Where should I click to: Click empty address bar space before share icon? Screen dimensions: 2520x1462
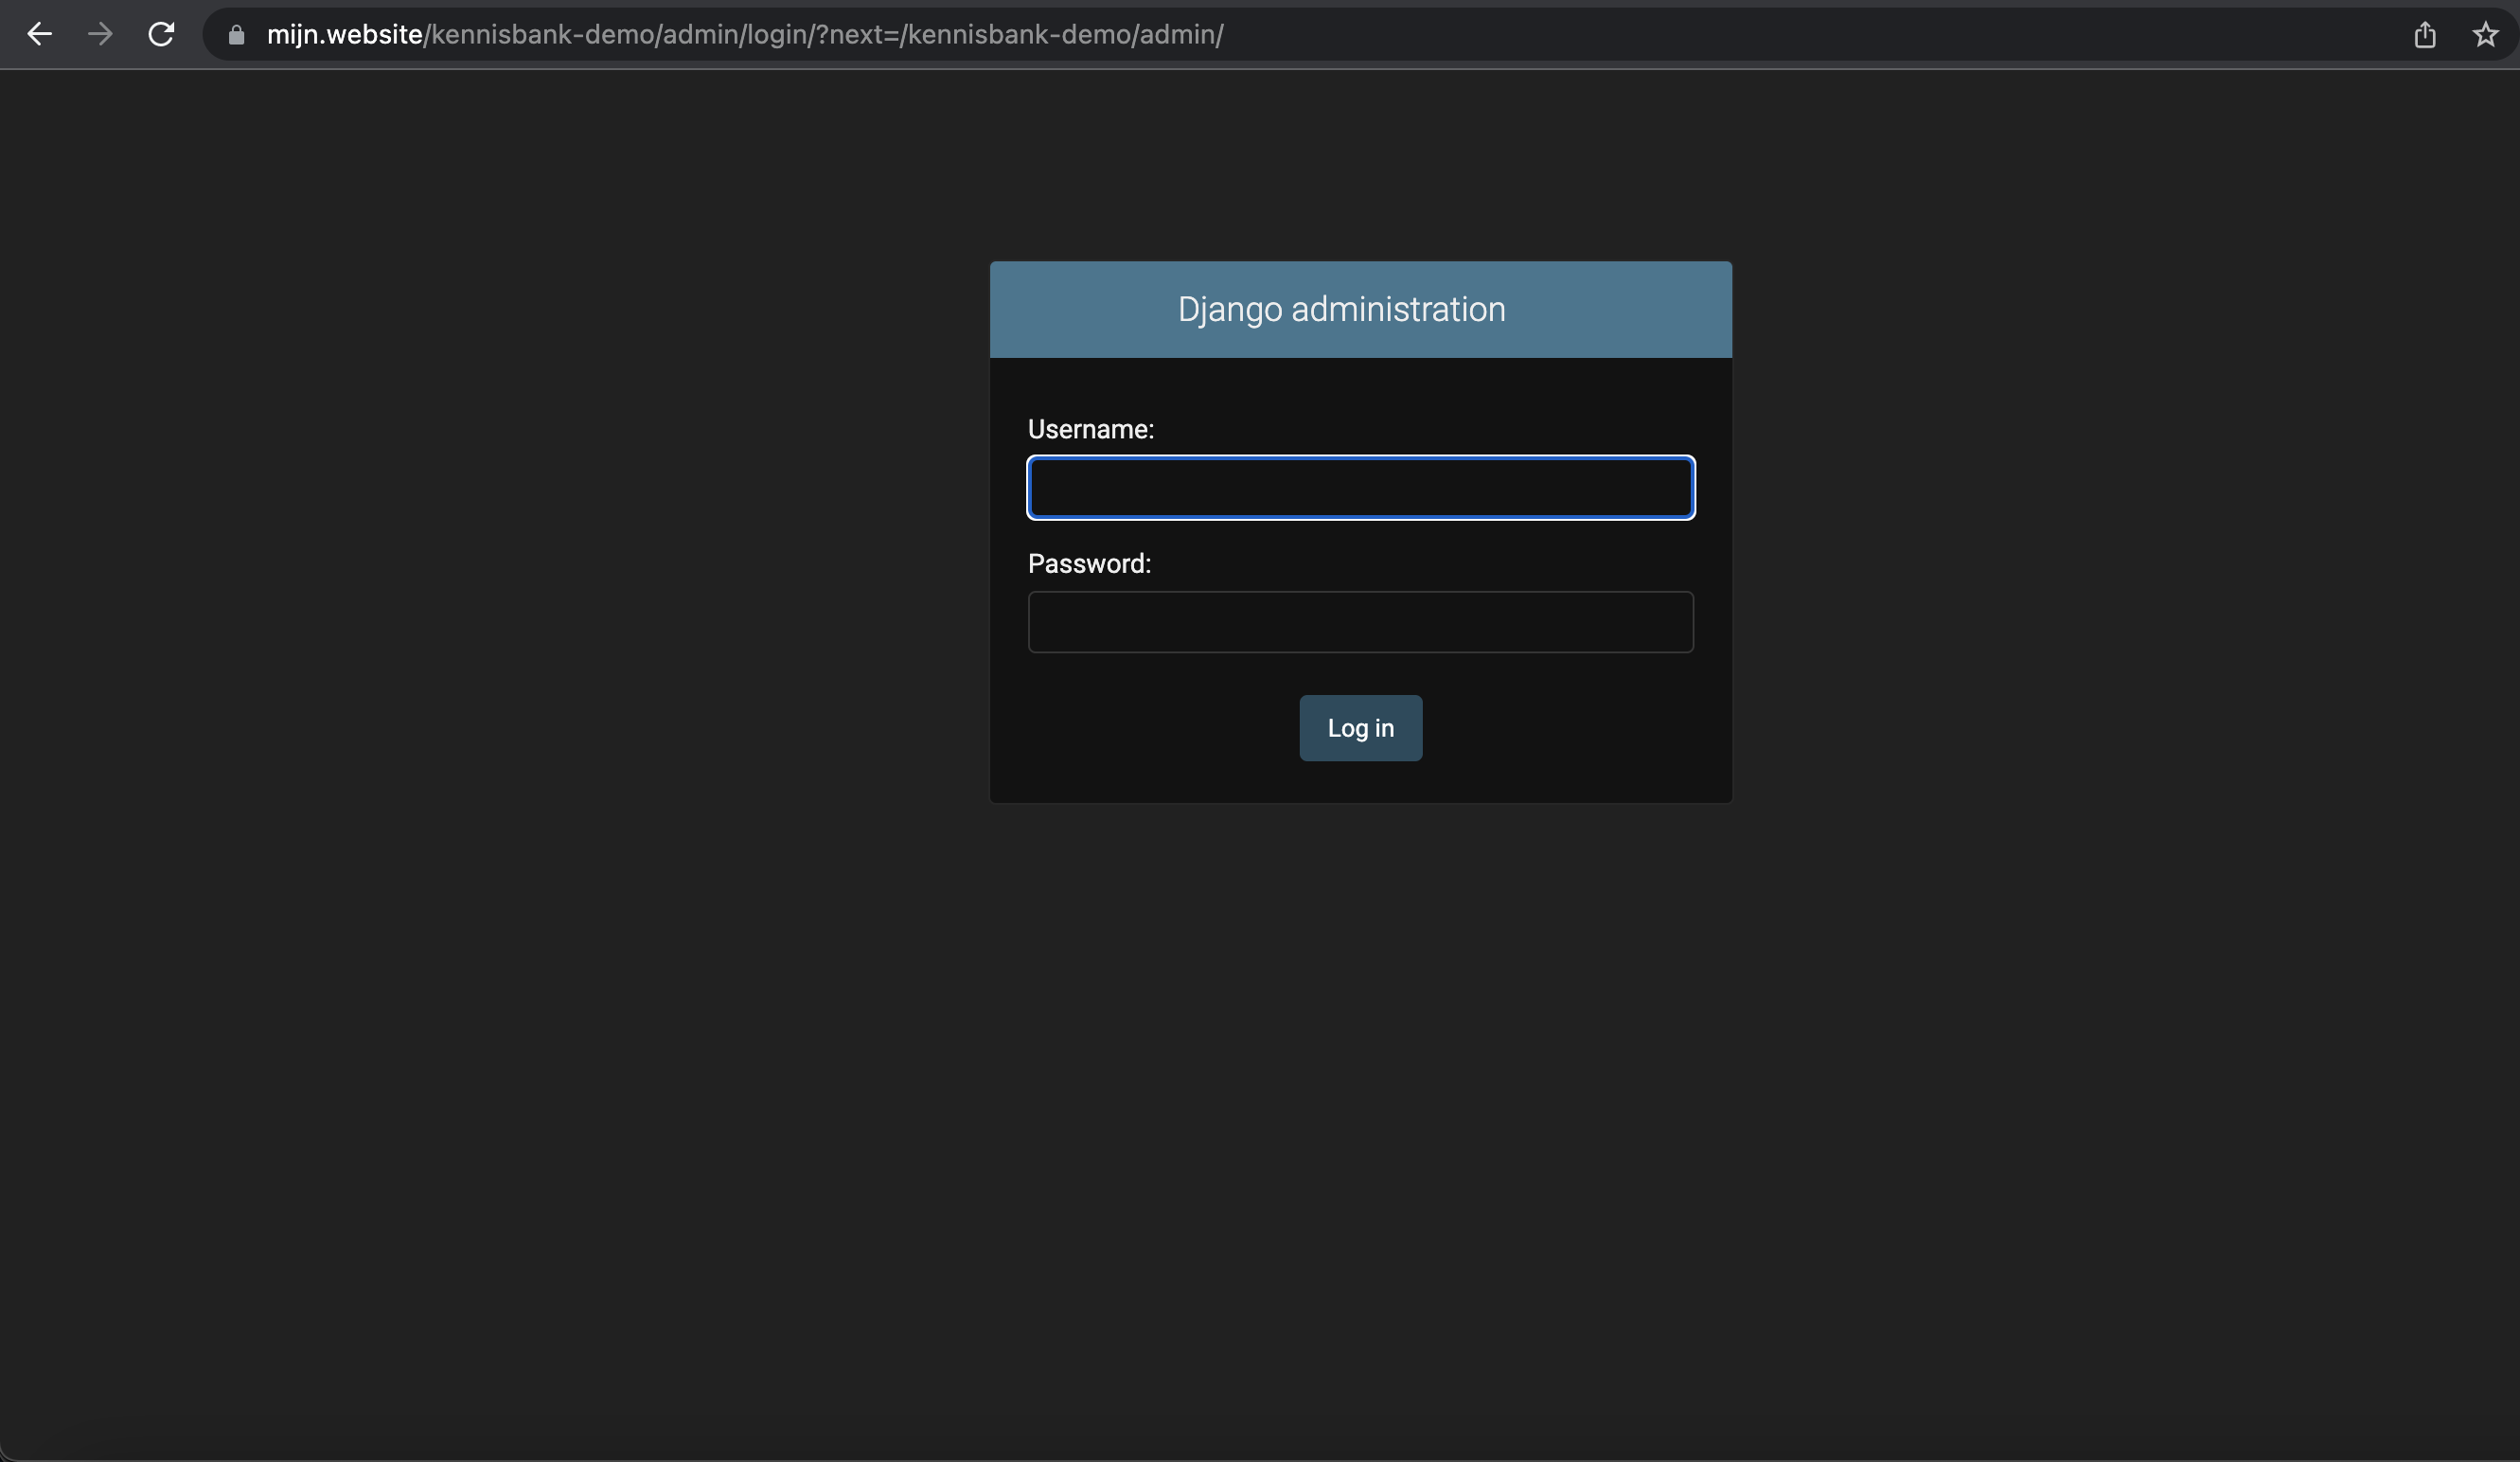1900,35
